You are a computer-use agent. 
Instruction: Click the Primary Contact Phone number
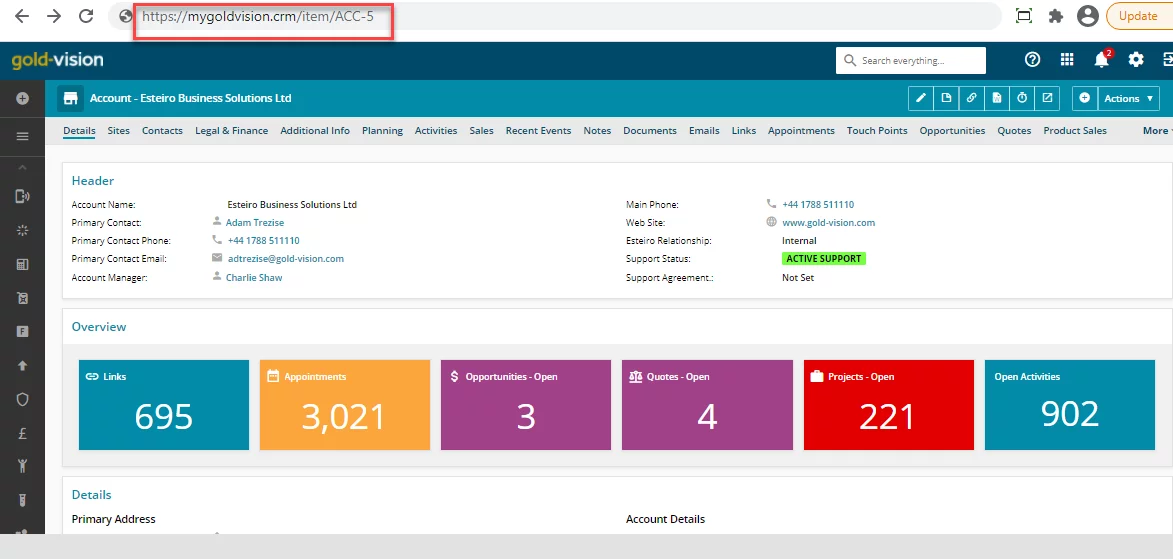click(263, 240)
